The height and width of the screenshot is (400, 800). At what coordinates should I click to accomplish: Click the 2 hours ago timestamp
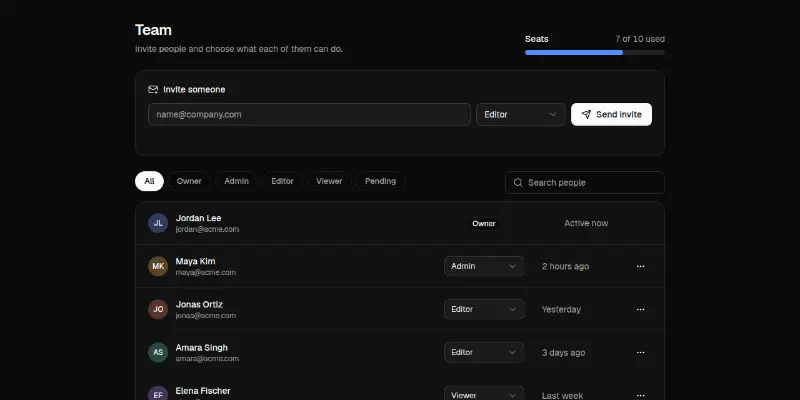(x=565, y=266)
